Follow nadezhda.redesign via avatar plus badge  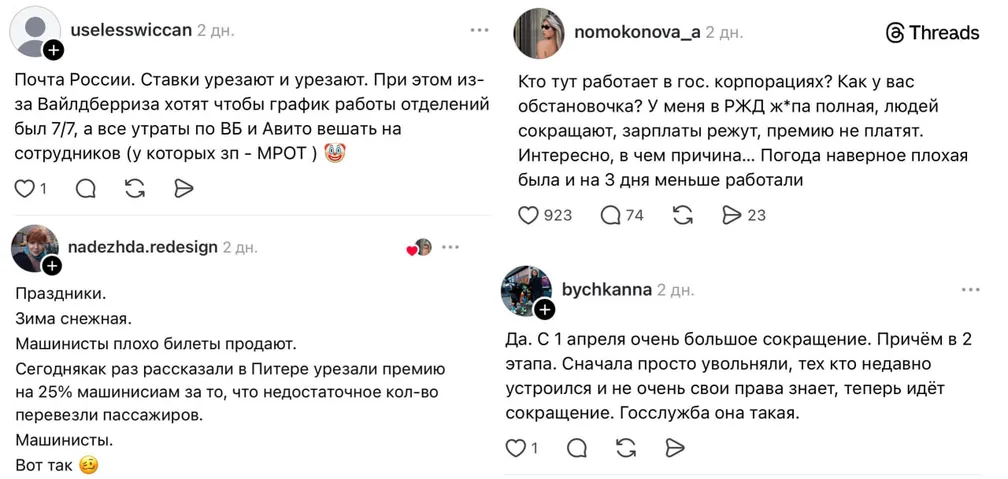52,266
